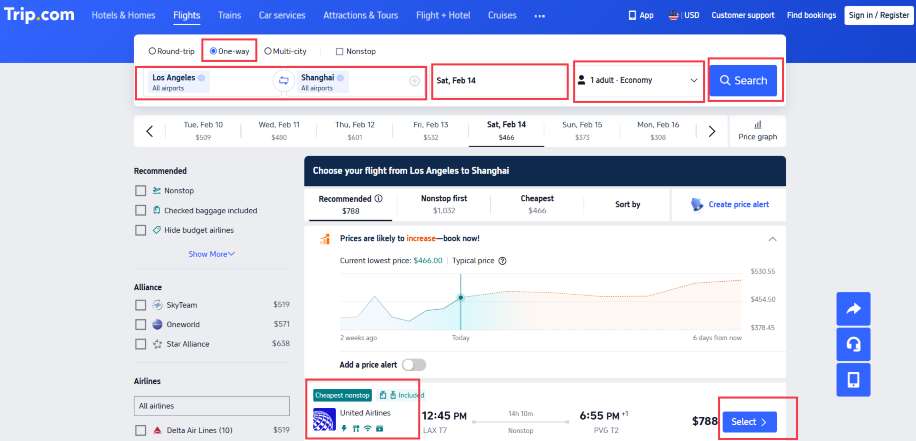Click the blue Search button
Screen dimensions: 916x441
click(743, 81)
